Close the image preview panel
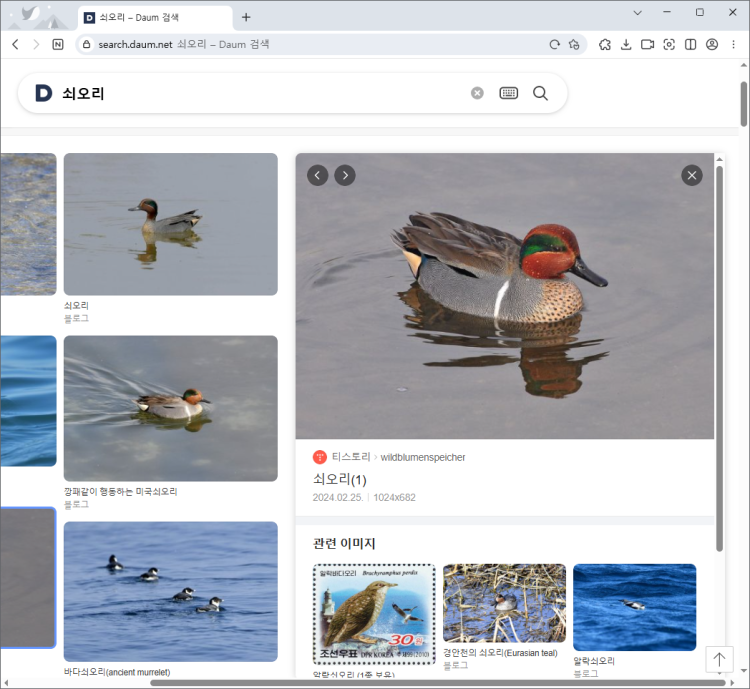Viewport: 750px width, 689px height. point(692,175)
